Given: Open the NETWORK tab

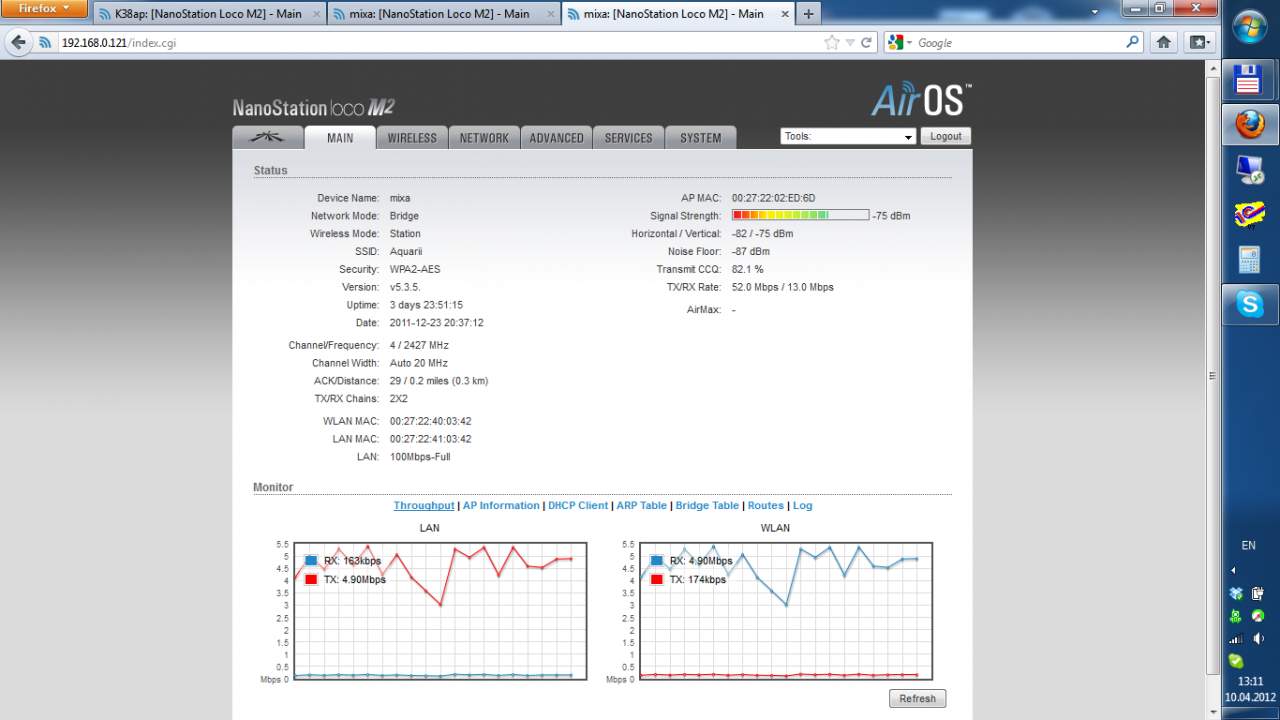Looking at the screenshot, I should 484,137.
